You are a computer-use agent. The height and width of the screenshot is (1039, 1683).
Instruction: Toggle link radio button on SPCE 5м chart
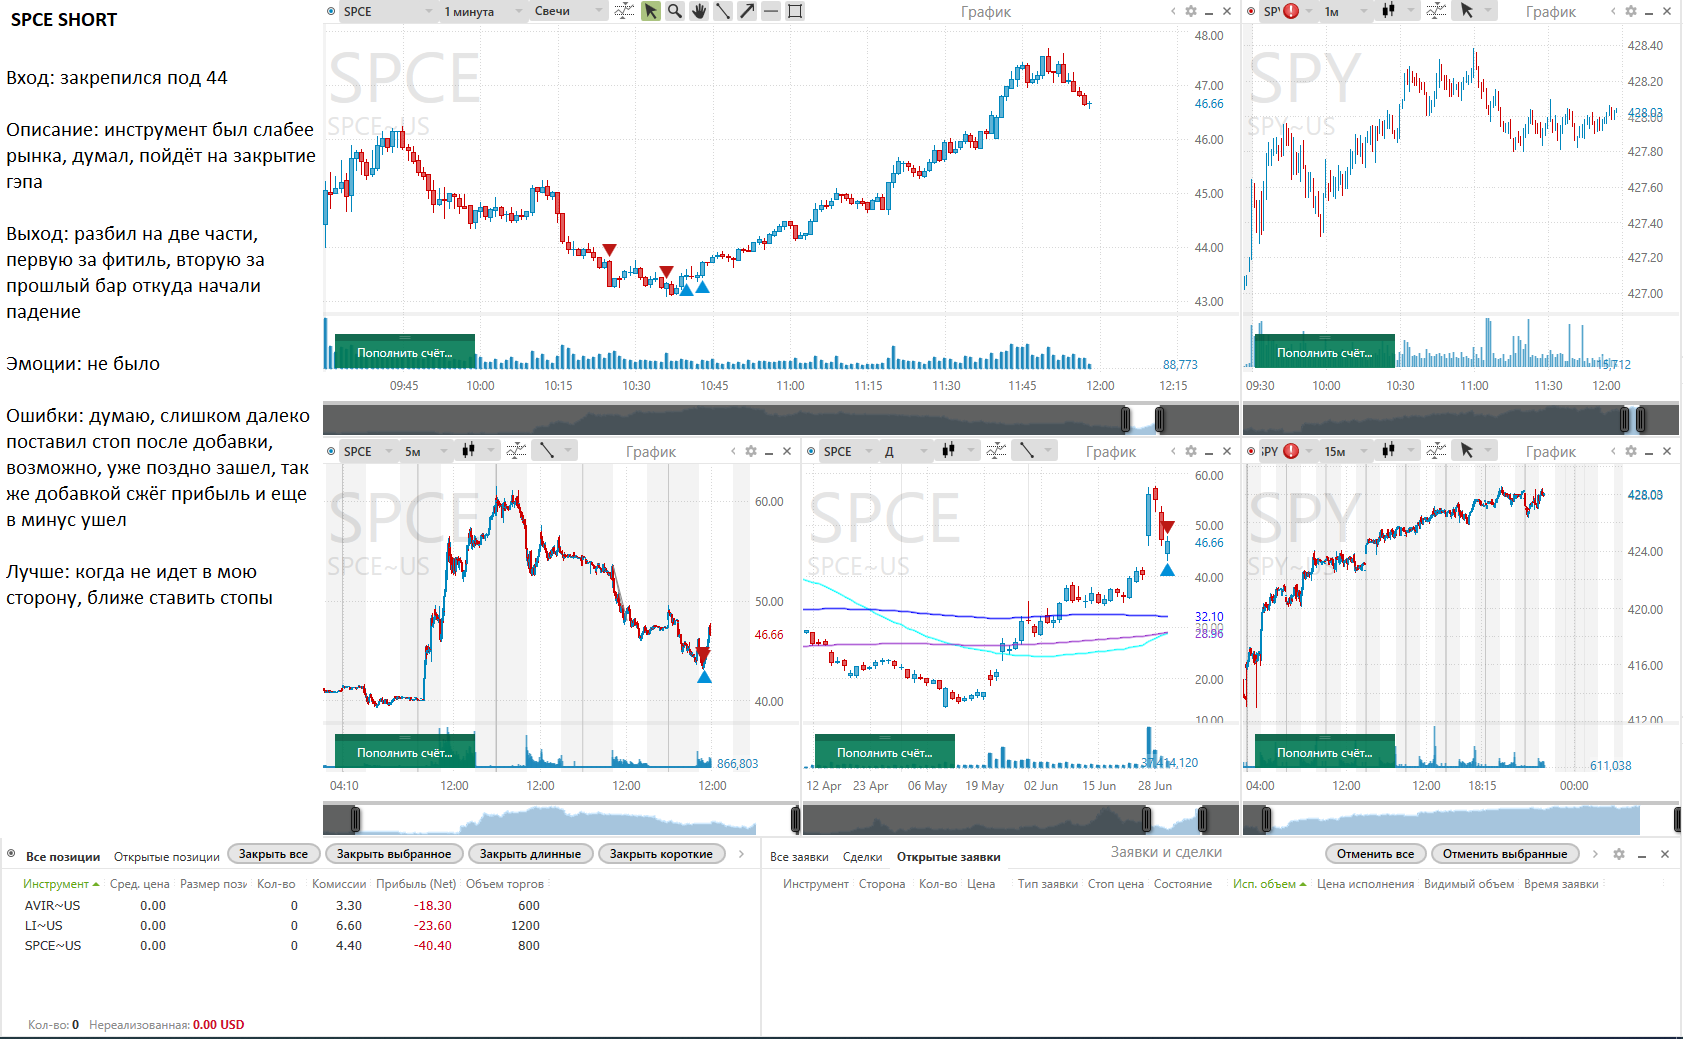click(331, 451)
